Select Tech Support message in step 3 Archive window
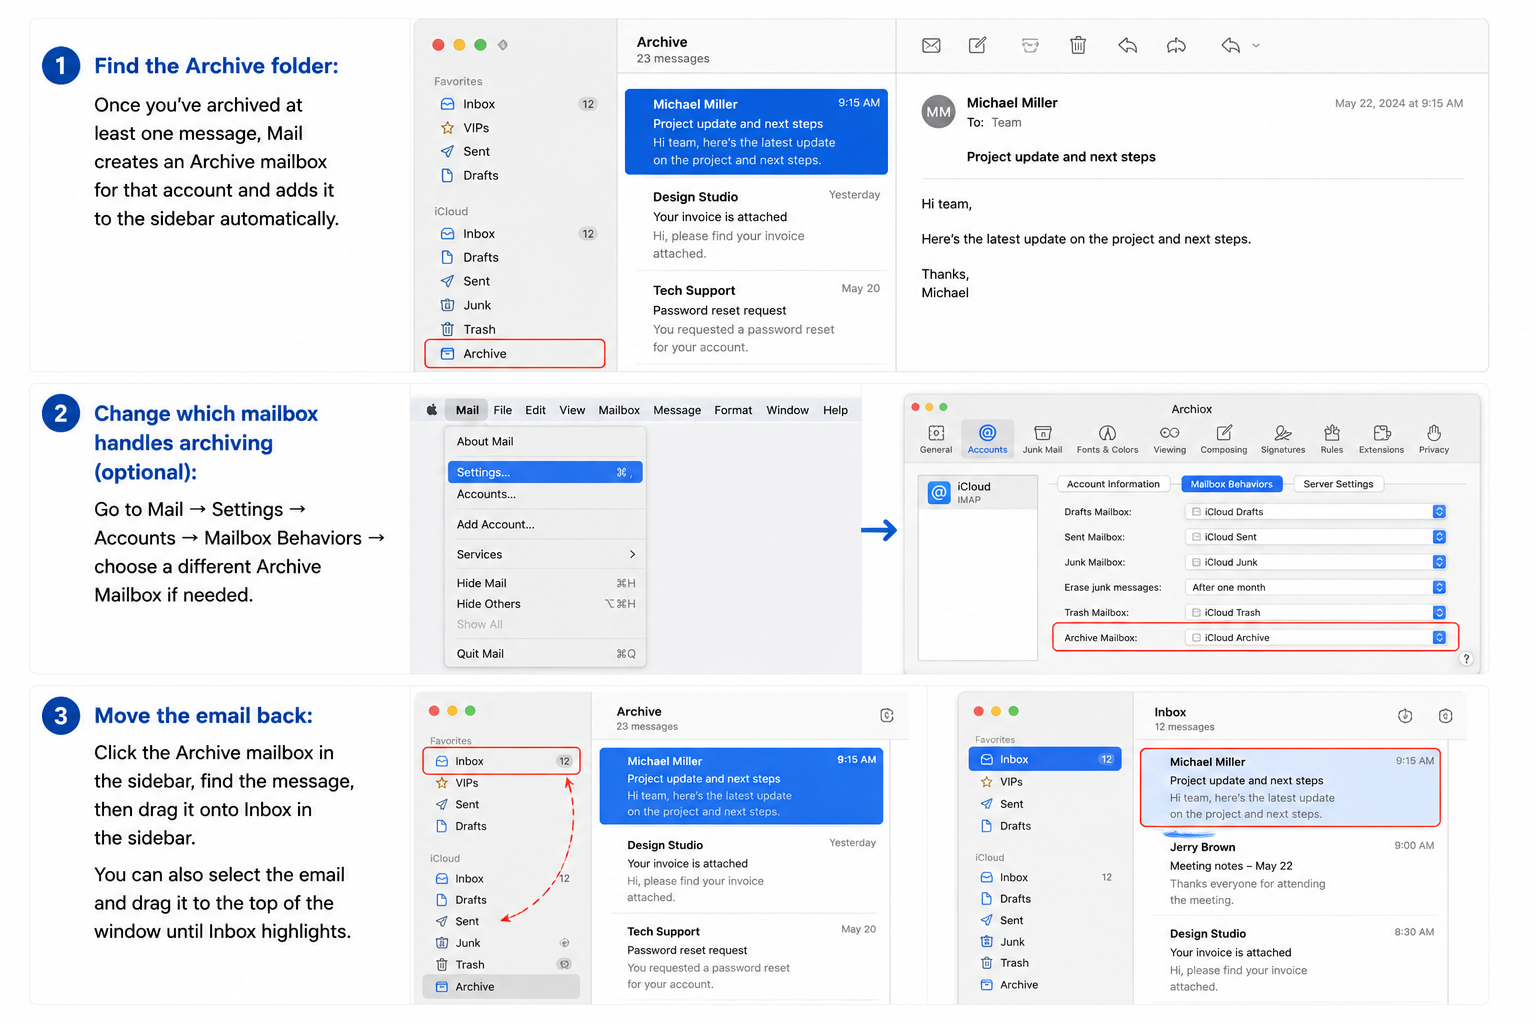Viewport: 1536px width, 1024px height. tap(740, 957)
